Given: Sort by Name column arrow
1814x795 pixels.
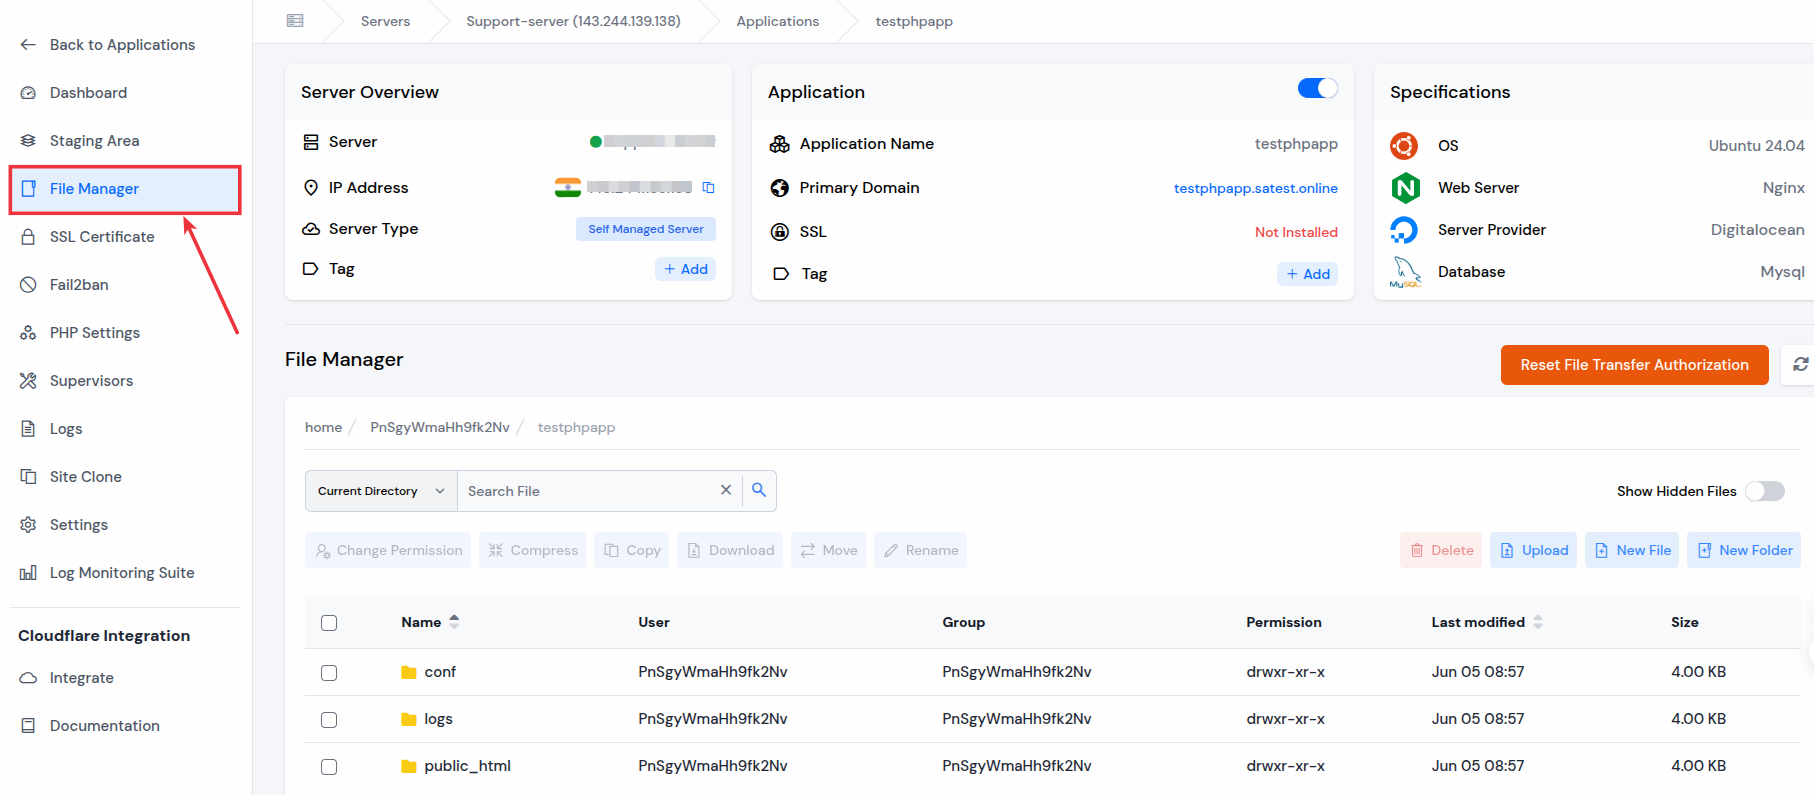Looking at the screenshot, I should [454, 622].
